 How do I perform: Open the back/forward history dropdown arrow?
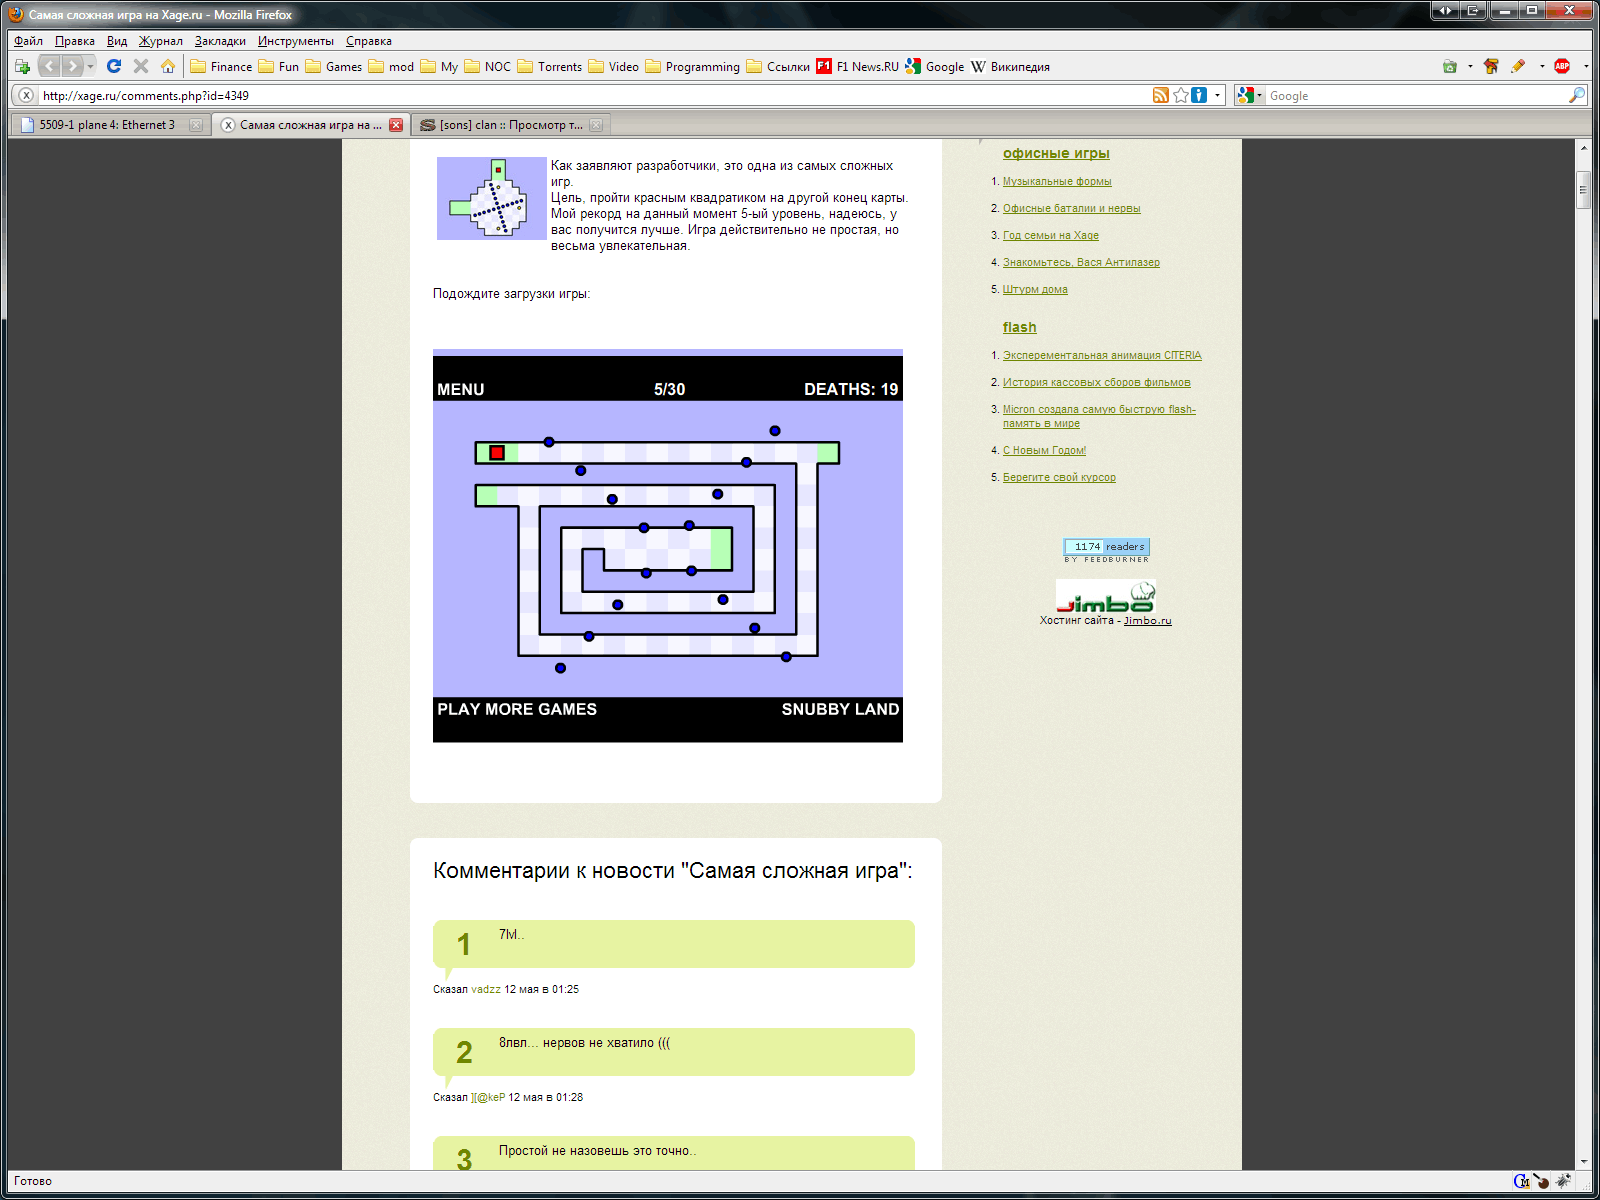90,66
